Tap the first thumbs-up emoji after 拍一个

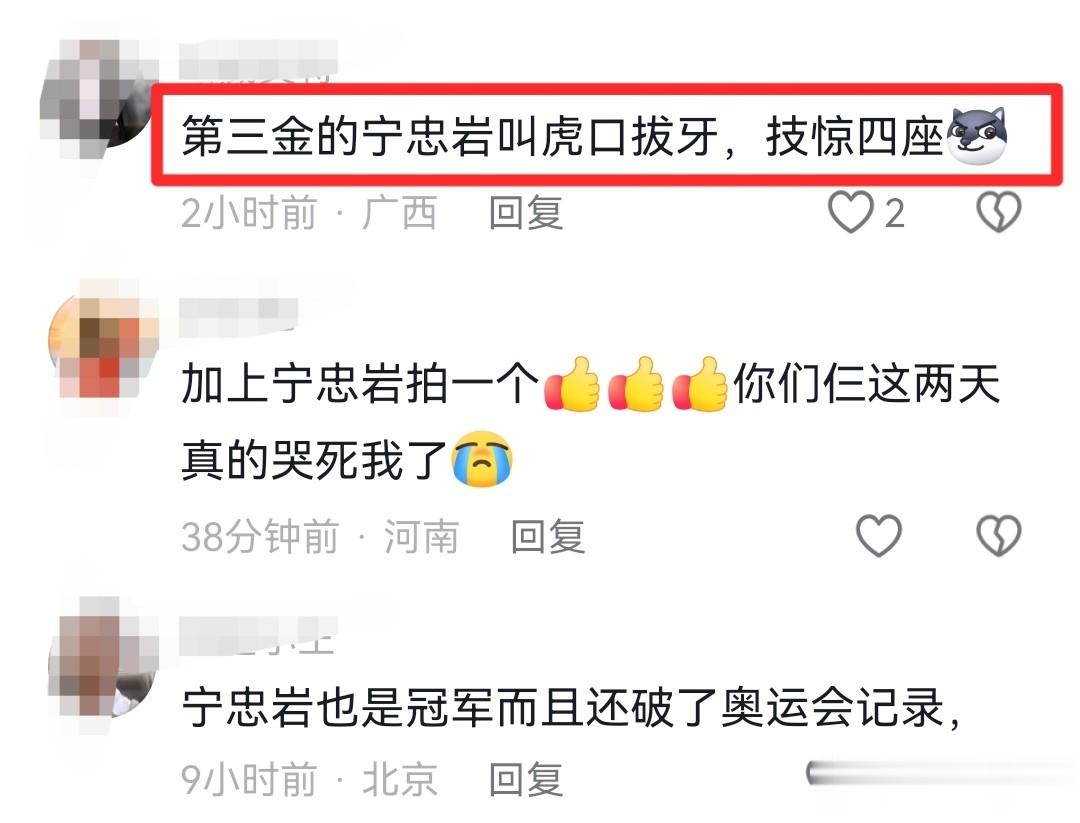point(572,384)
